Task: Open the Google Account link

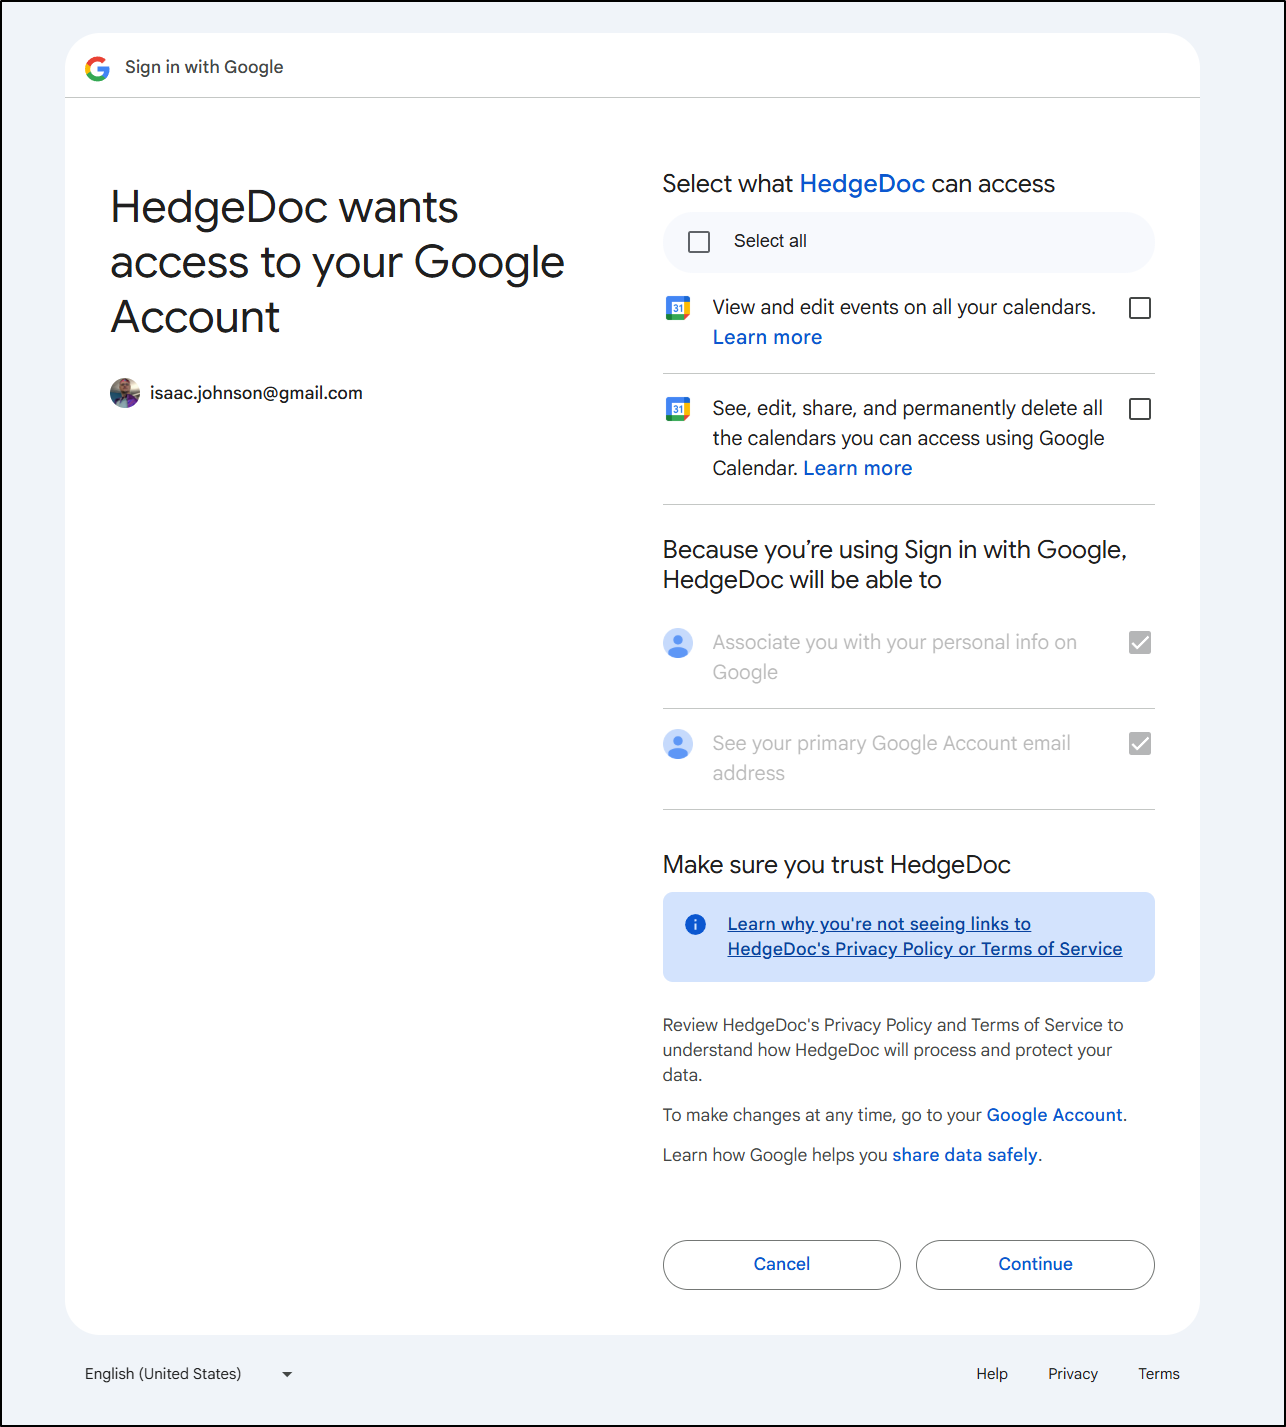Action: pyautogui.click(x=1054, y=1115)
